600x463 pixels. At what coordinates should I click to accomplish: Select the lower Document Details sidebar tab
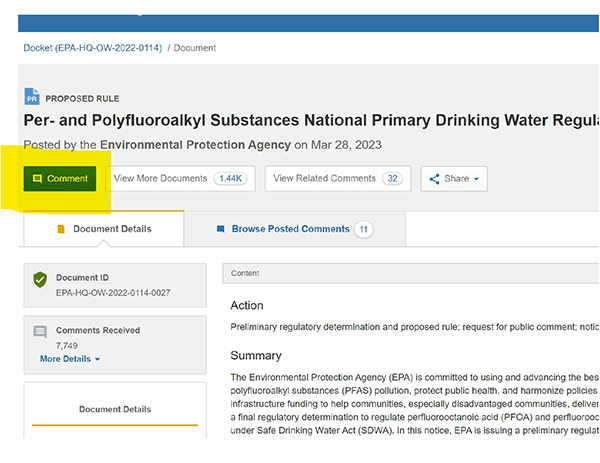(115, 409)
